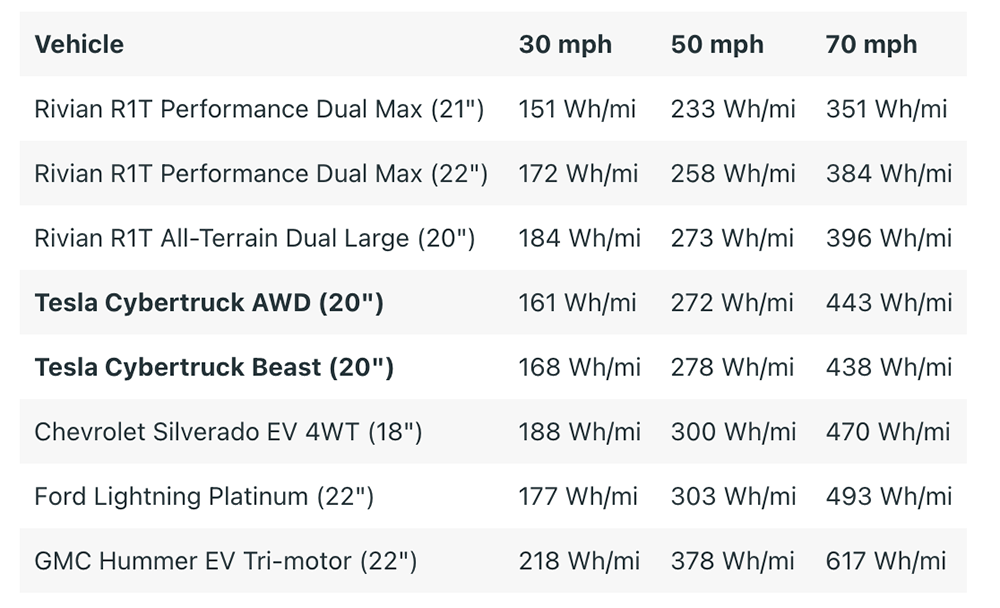Click the 151 Wh/mi cell
1000x608 pixels.
577,109
